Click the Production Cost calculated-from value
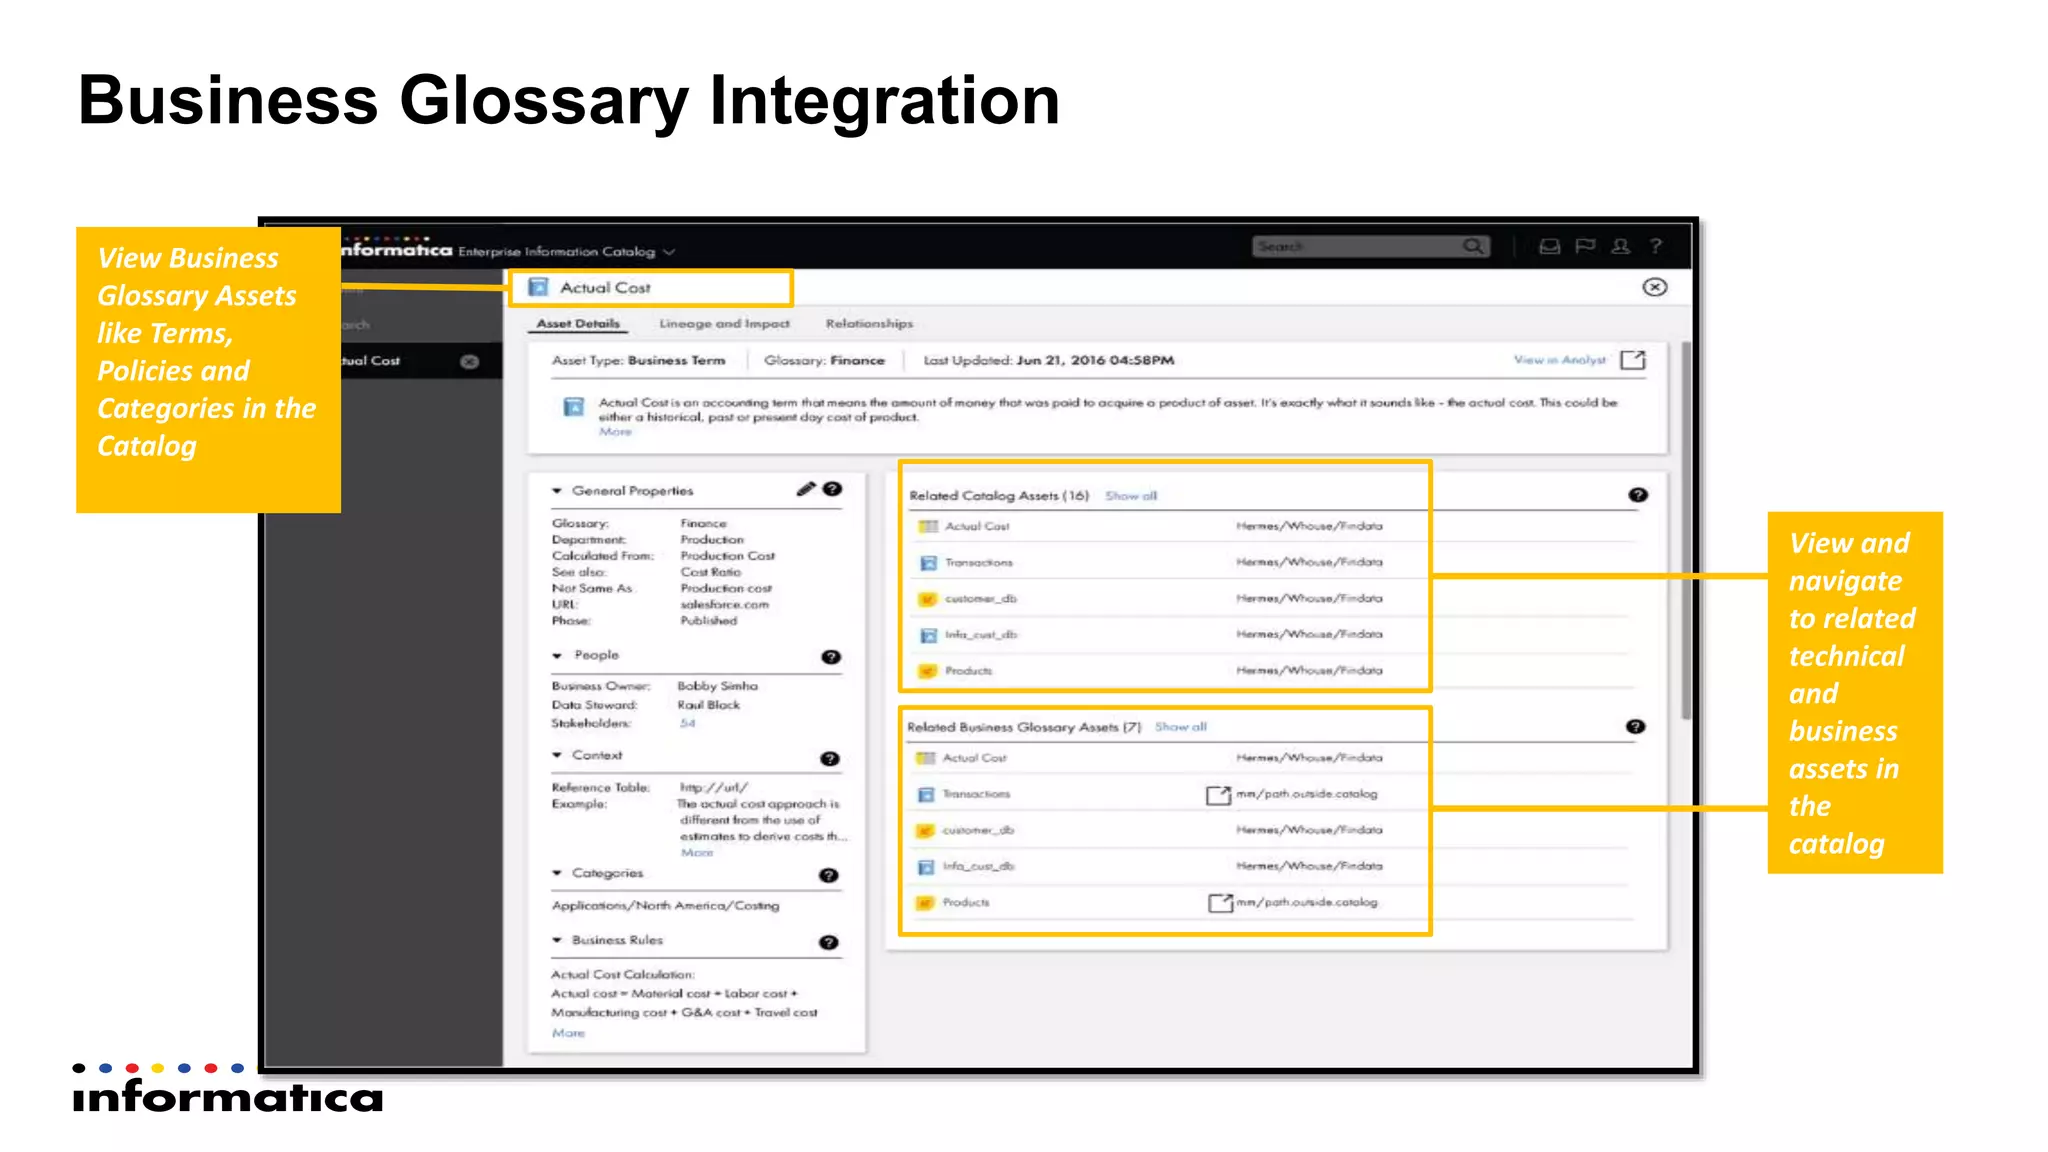 pyautogui.click(x=727, y=556)
